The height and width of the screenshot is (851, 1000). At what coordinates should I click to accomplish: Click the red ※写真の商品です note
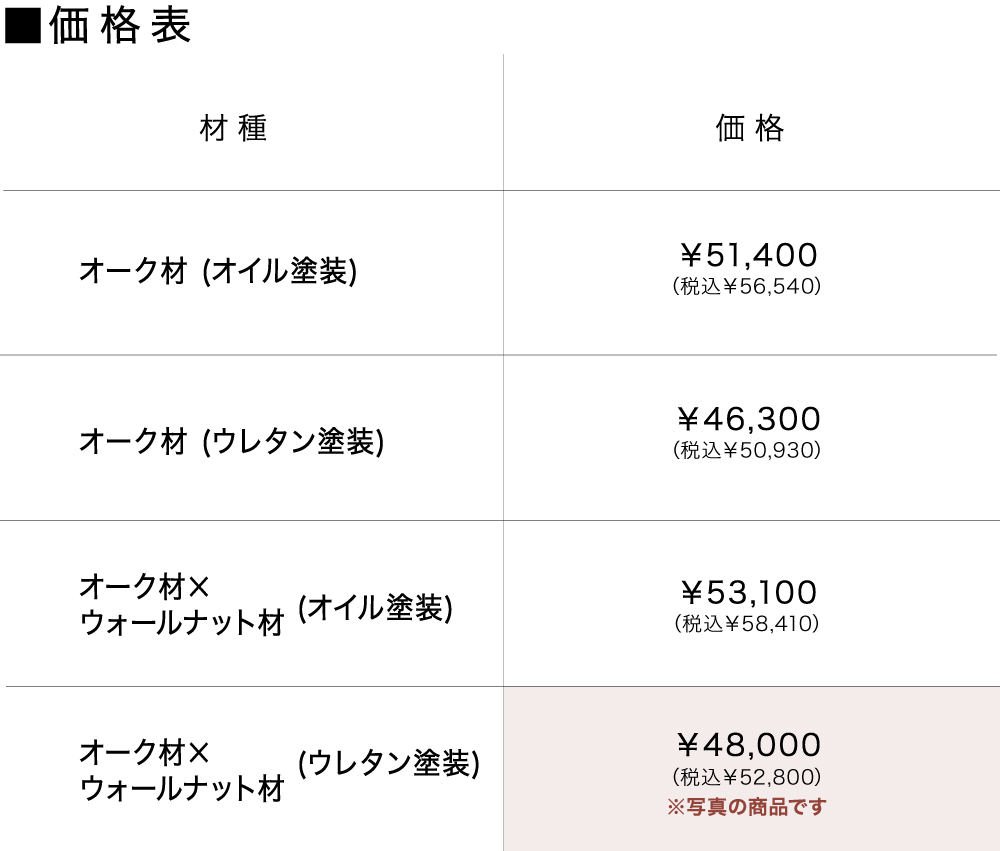coord(747,806)
